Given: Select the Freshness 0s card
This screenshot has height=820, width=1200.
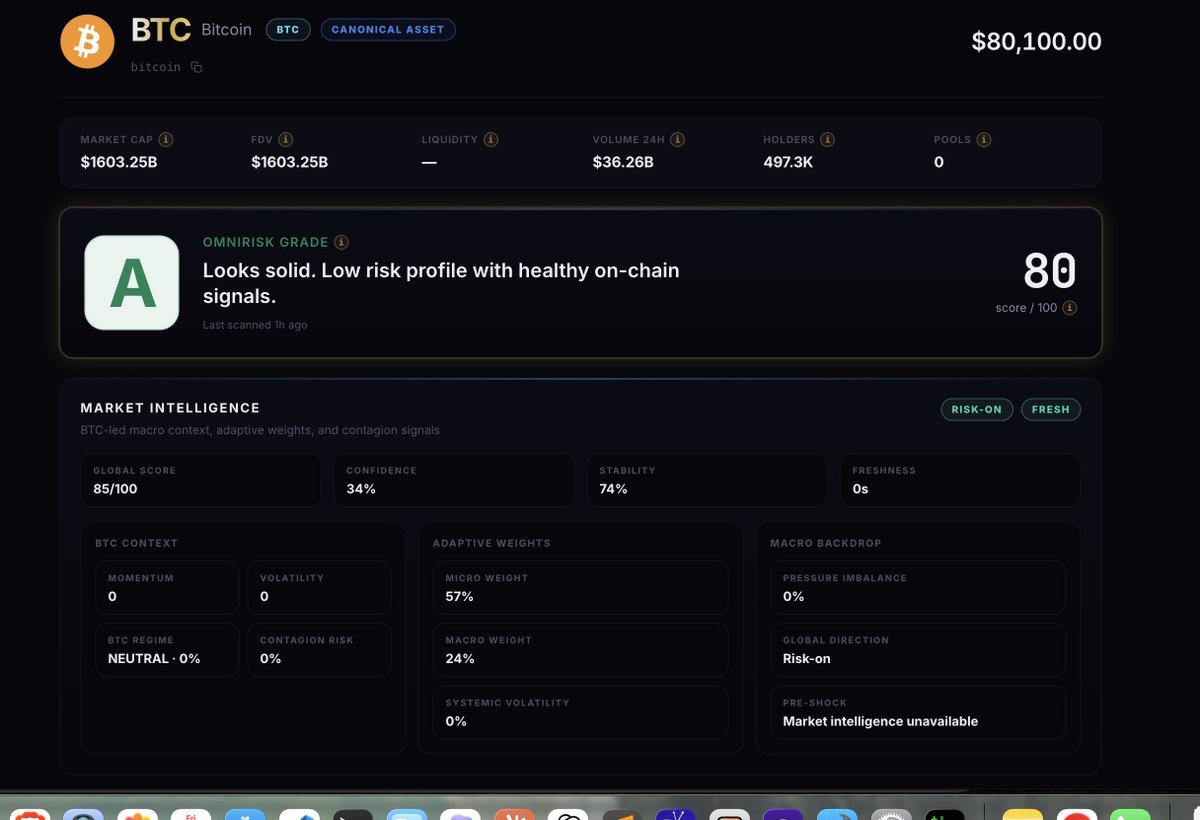Looking at the screenshot, I should pos(960,480).
